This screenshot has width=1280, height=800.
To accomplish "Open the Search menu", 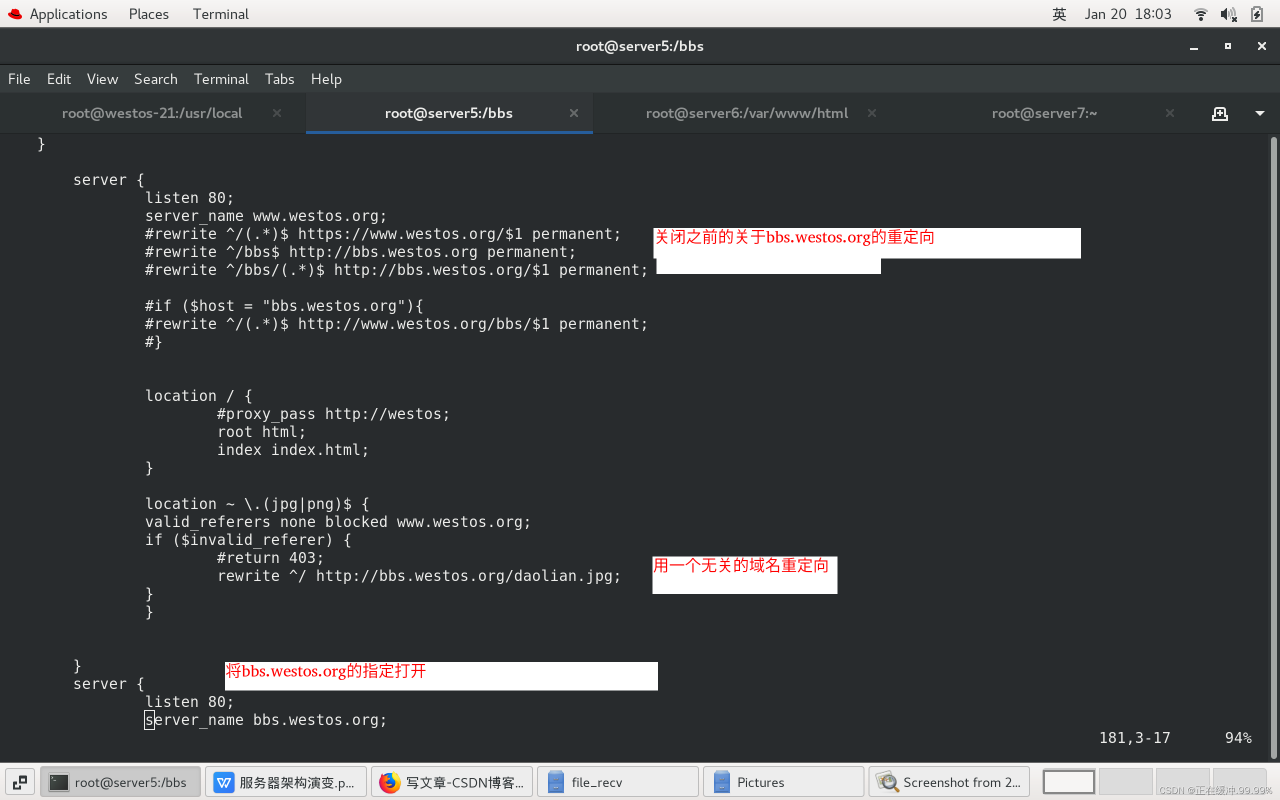I will coord(156,79).
